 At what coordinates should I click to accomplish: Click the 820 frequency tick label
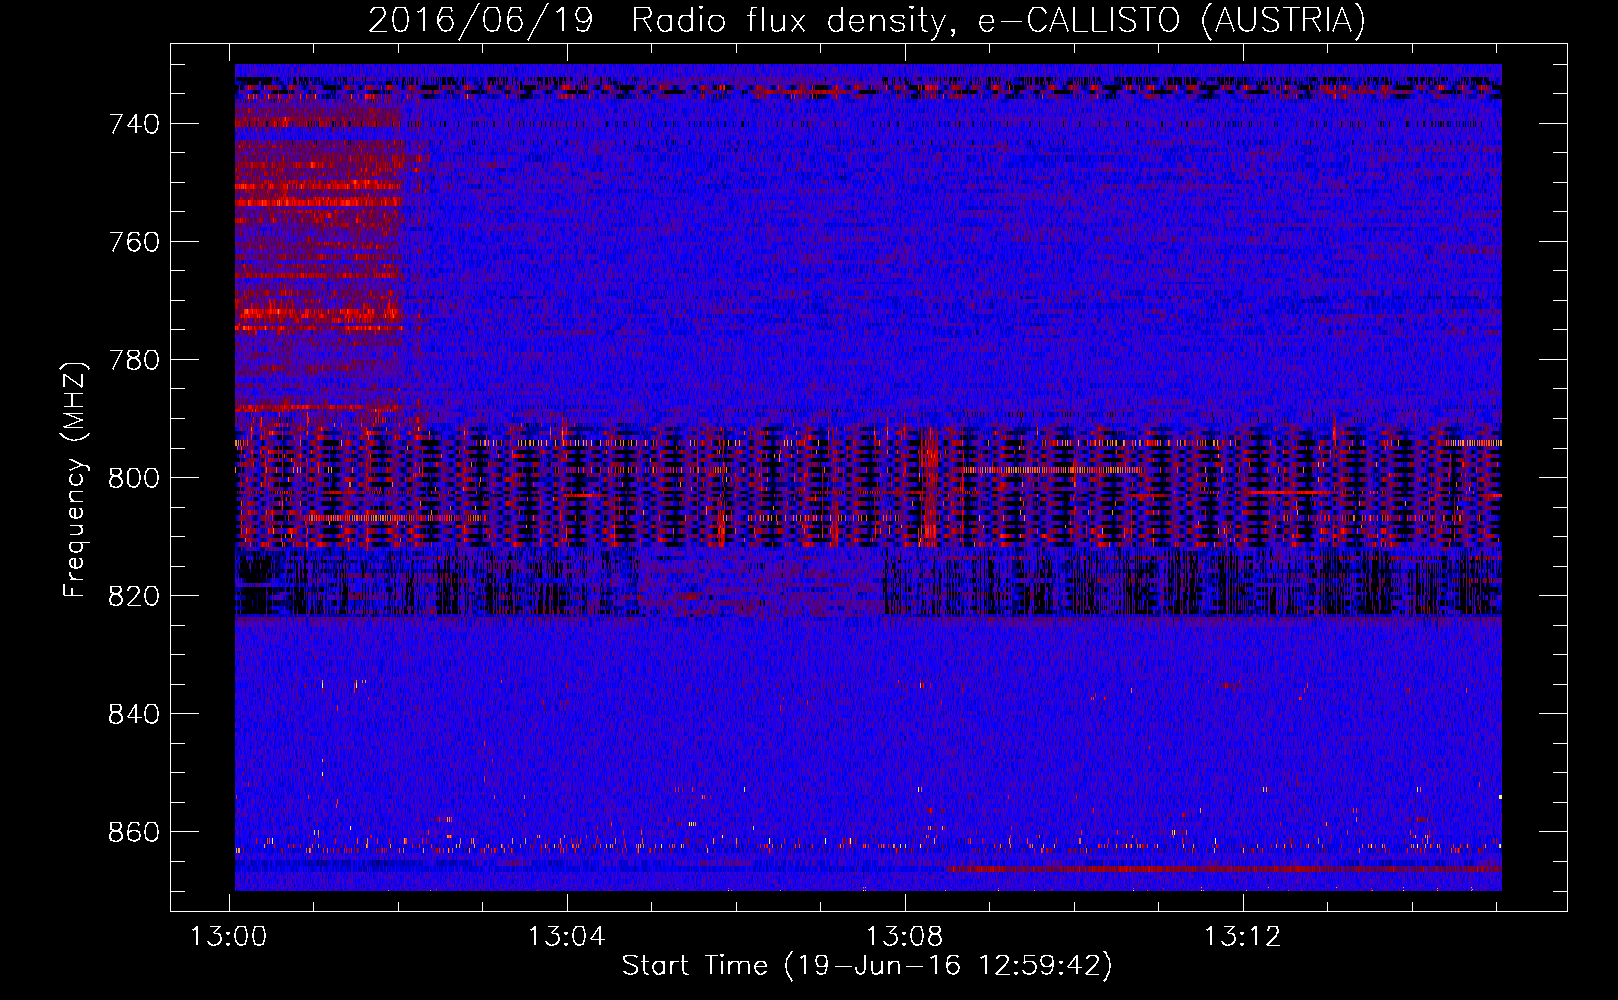tap(134, 596)
